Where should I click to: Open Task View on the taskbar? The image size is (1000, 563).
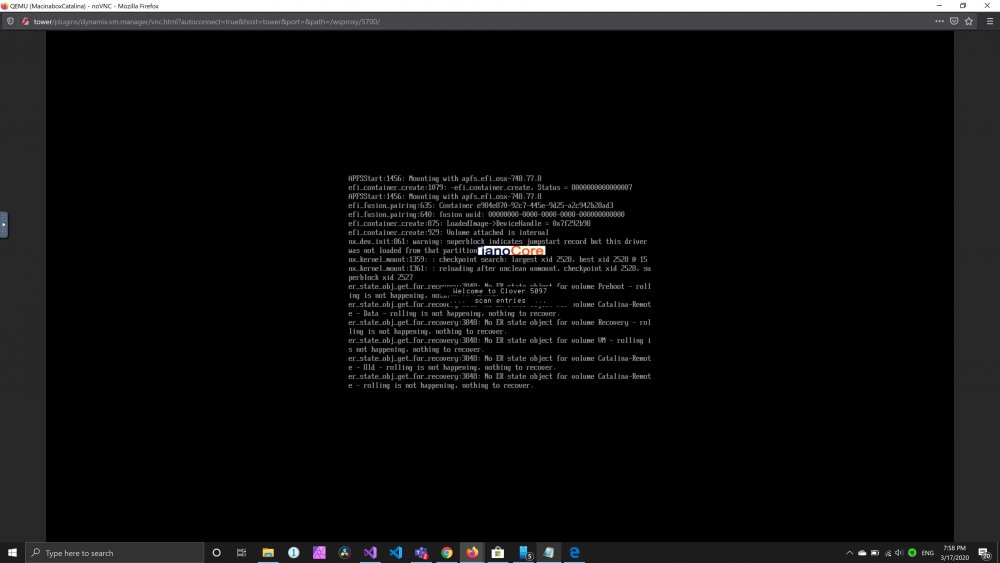(x=241, y=553)
